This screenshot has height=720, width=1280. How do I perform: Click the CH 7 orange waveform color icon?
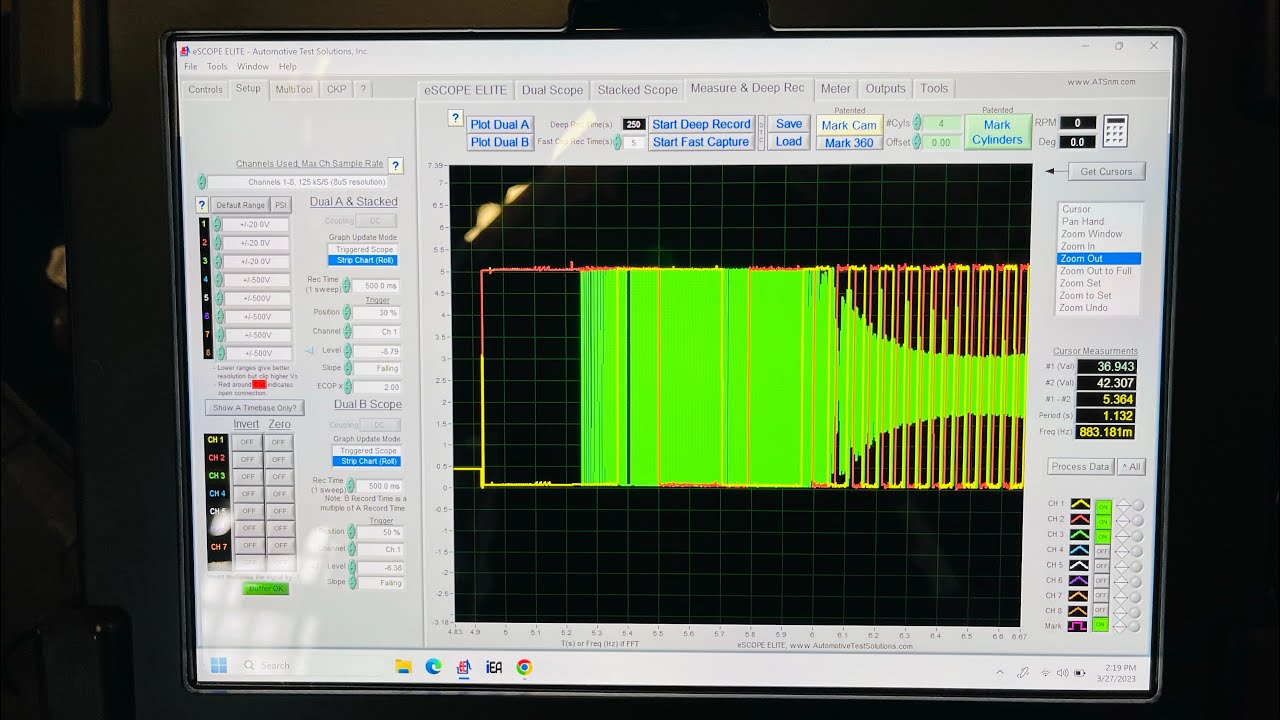1078,595
